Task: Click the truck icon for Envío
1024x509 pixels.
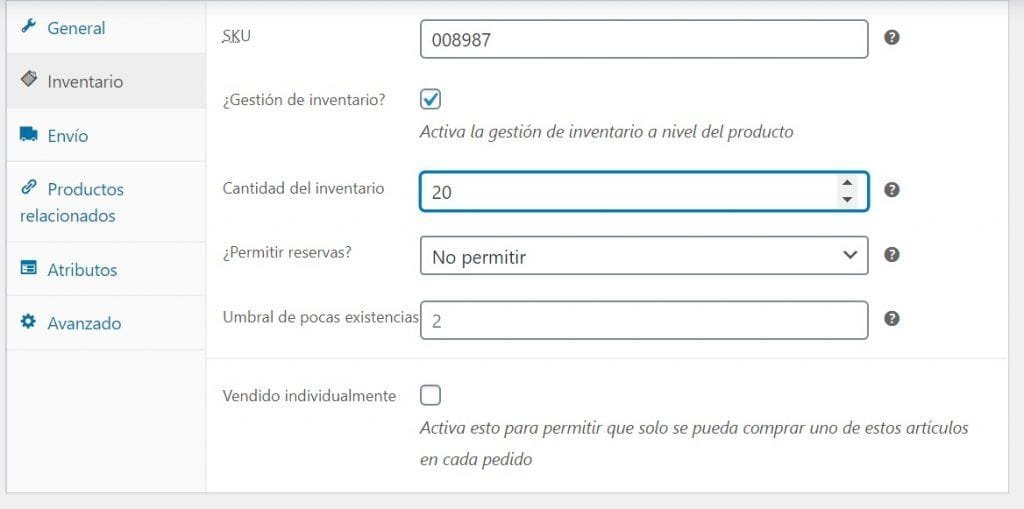Action: pos(29,134)
